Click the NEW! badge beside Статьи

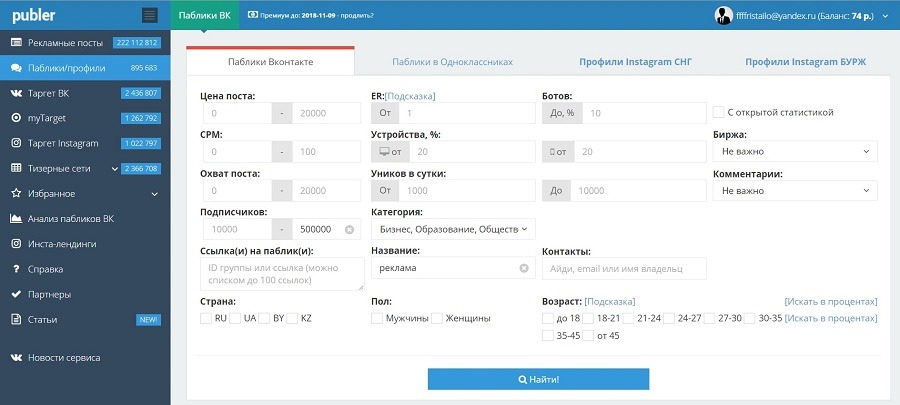148,320
